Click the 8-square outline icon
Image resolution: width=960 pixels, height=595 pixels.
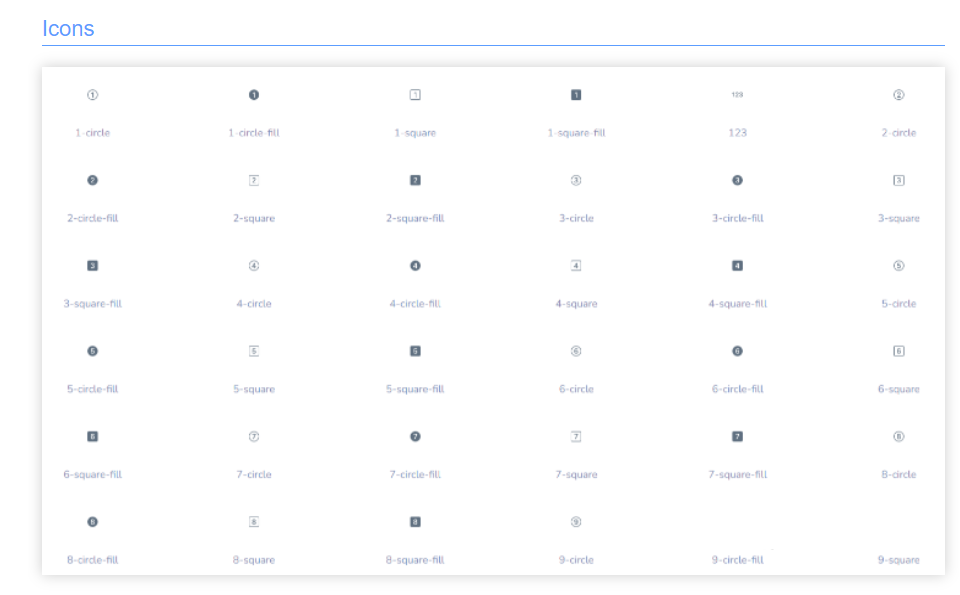coord(254,522)
